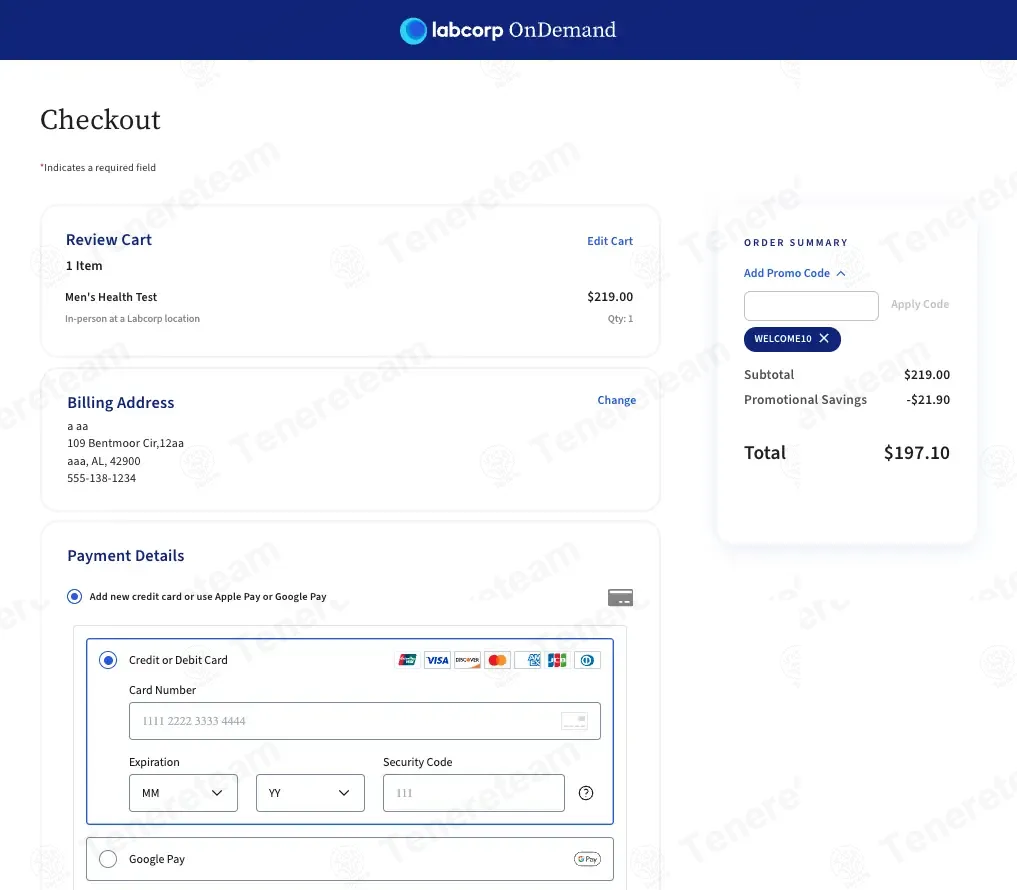This screenshot has height=890, width=1017.
Task: Click the UnionPay card icon
Action: pos(408,660)
